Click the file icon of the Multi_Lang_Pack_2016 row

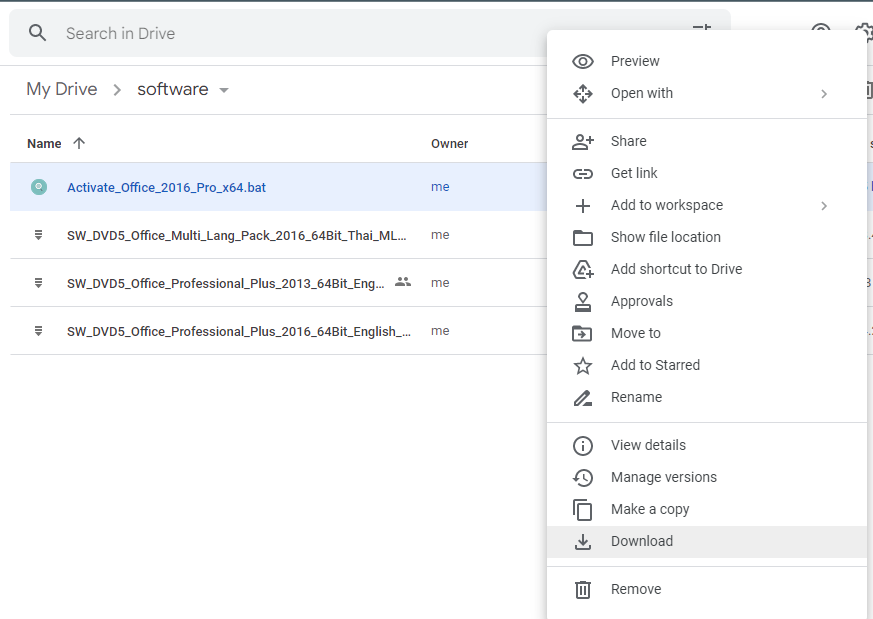point(38,235)
